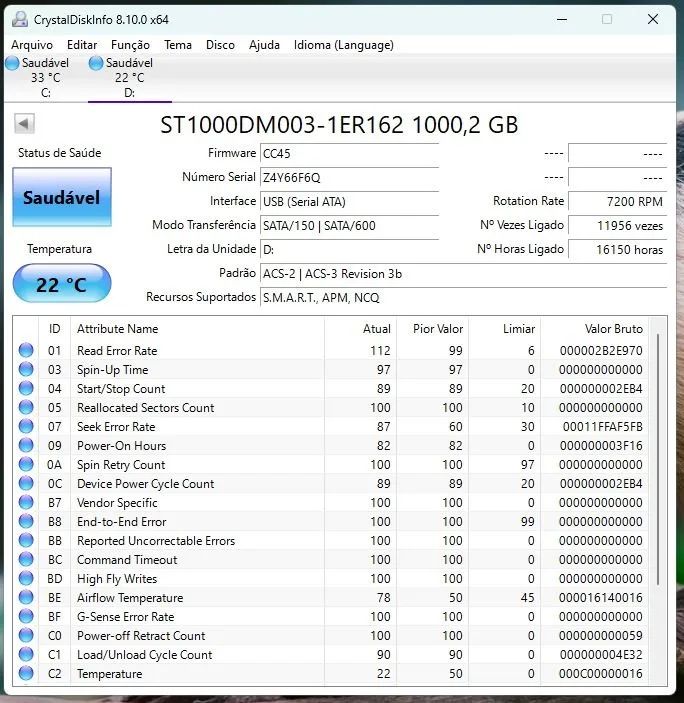Image resolution: width=684 pixels, height=703 pixels.
Task: Click status orb for Power-off Retract Count
Action: pyautogui.click(x=26, y=635)
